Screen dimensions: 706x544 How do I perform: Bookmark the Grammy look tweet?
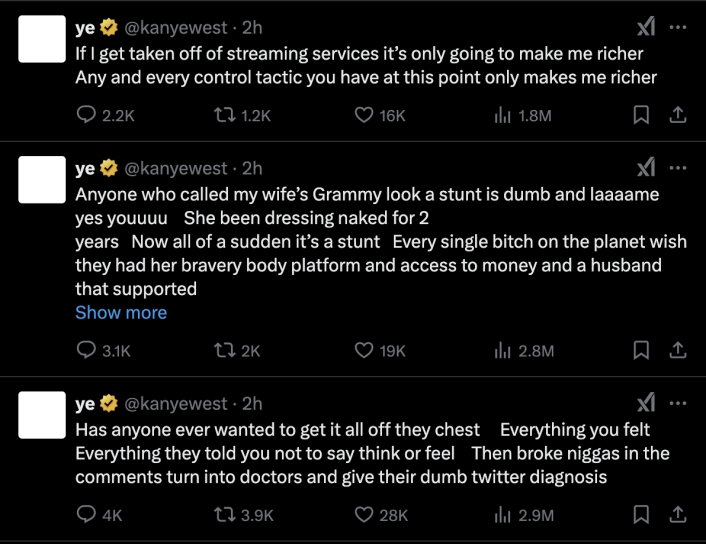642,350
